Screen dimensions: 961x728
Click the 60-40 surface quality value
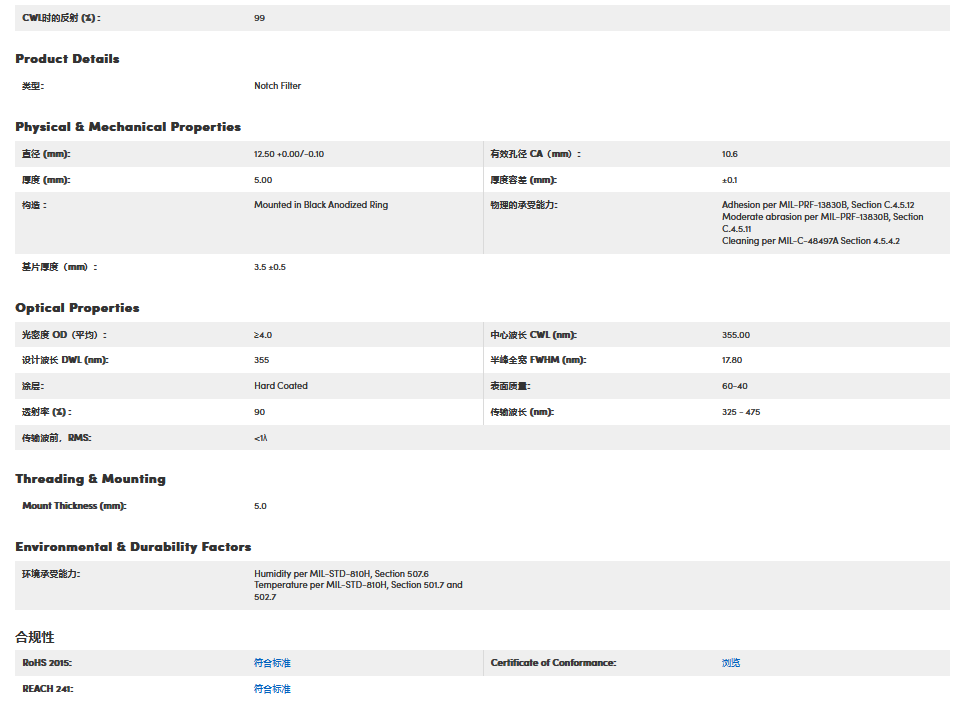[x=734, y=386]
